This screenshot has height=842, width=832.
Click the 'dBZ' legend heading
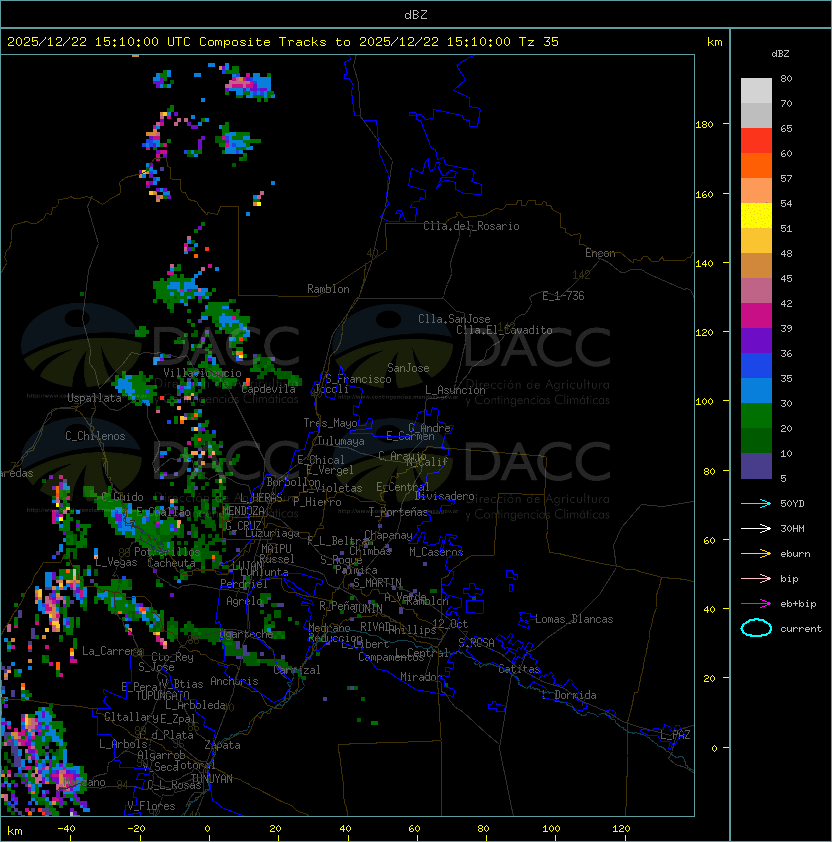780,54
